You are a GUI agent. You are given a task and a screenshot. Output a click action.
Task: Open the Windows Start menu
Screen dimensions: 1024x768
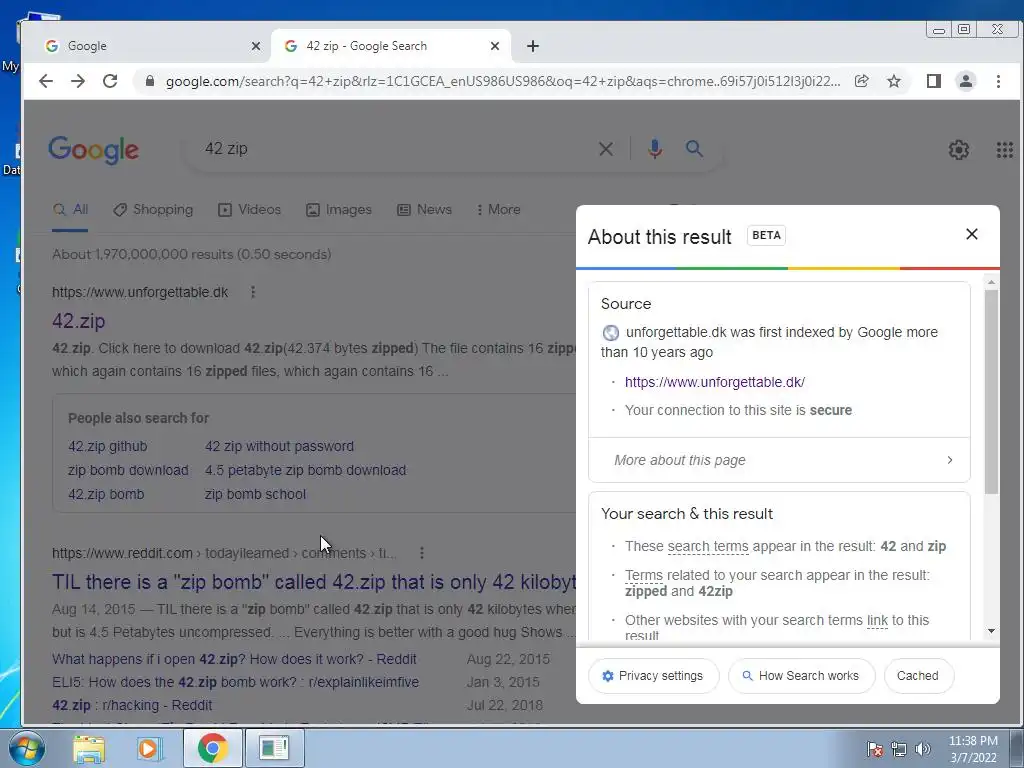click(26, 748)
